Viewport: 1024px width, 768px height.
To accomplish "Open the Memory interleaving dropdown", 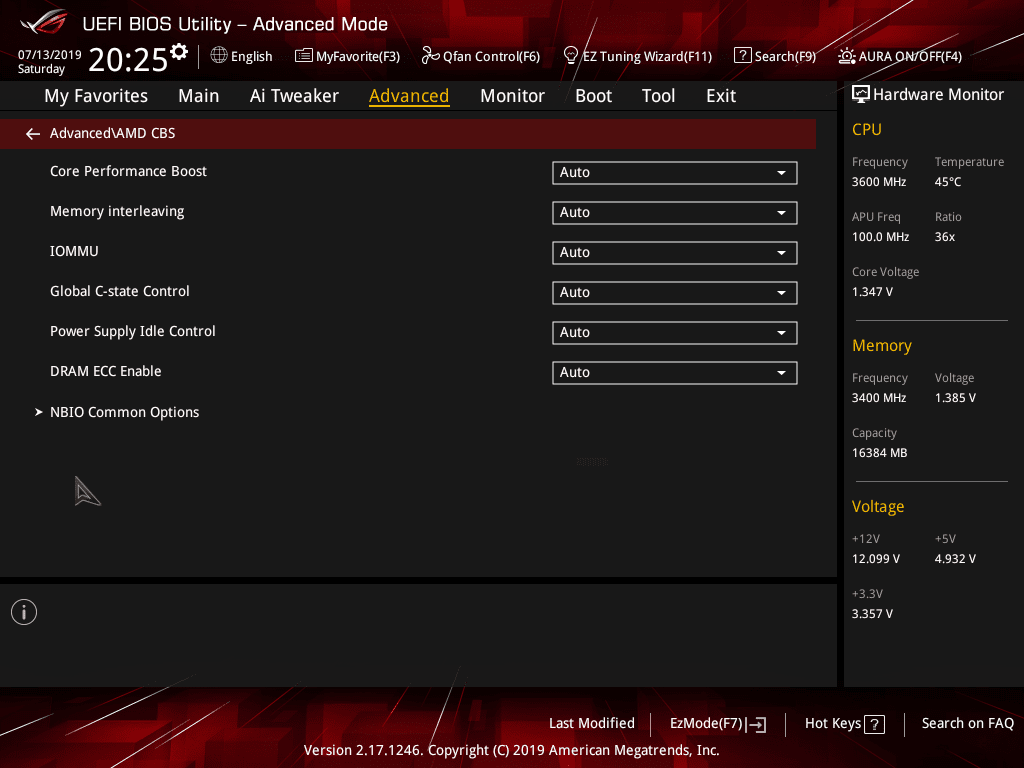I will pos(675,213).
